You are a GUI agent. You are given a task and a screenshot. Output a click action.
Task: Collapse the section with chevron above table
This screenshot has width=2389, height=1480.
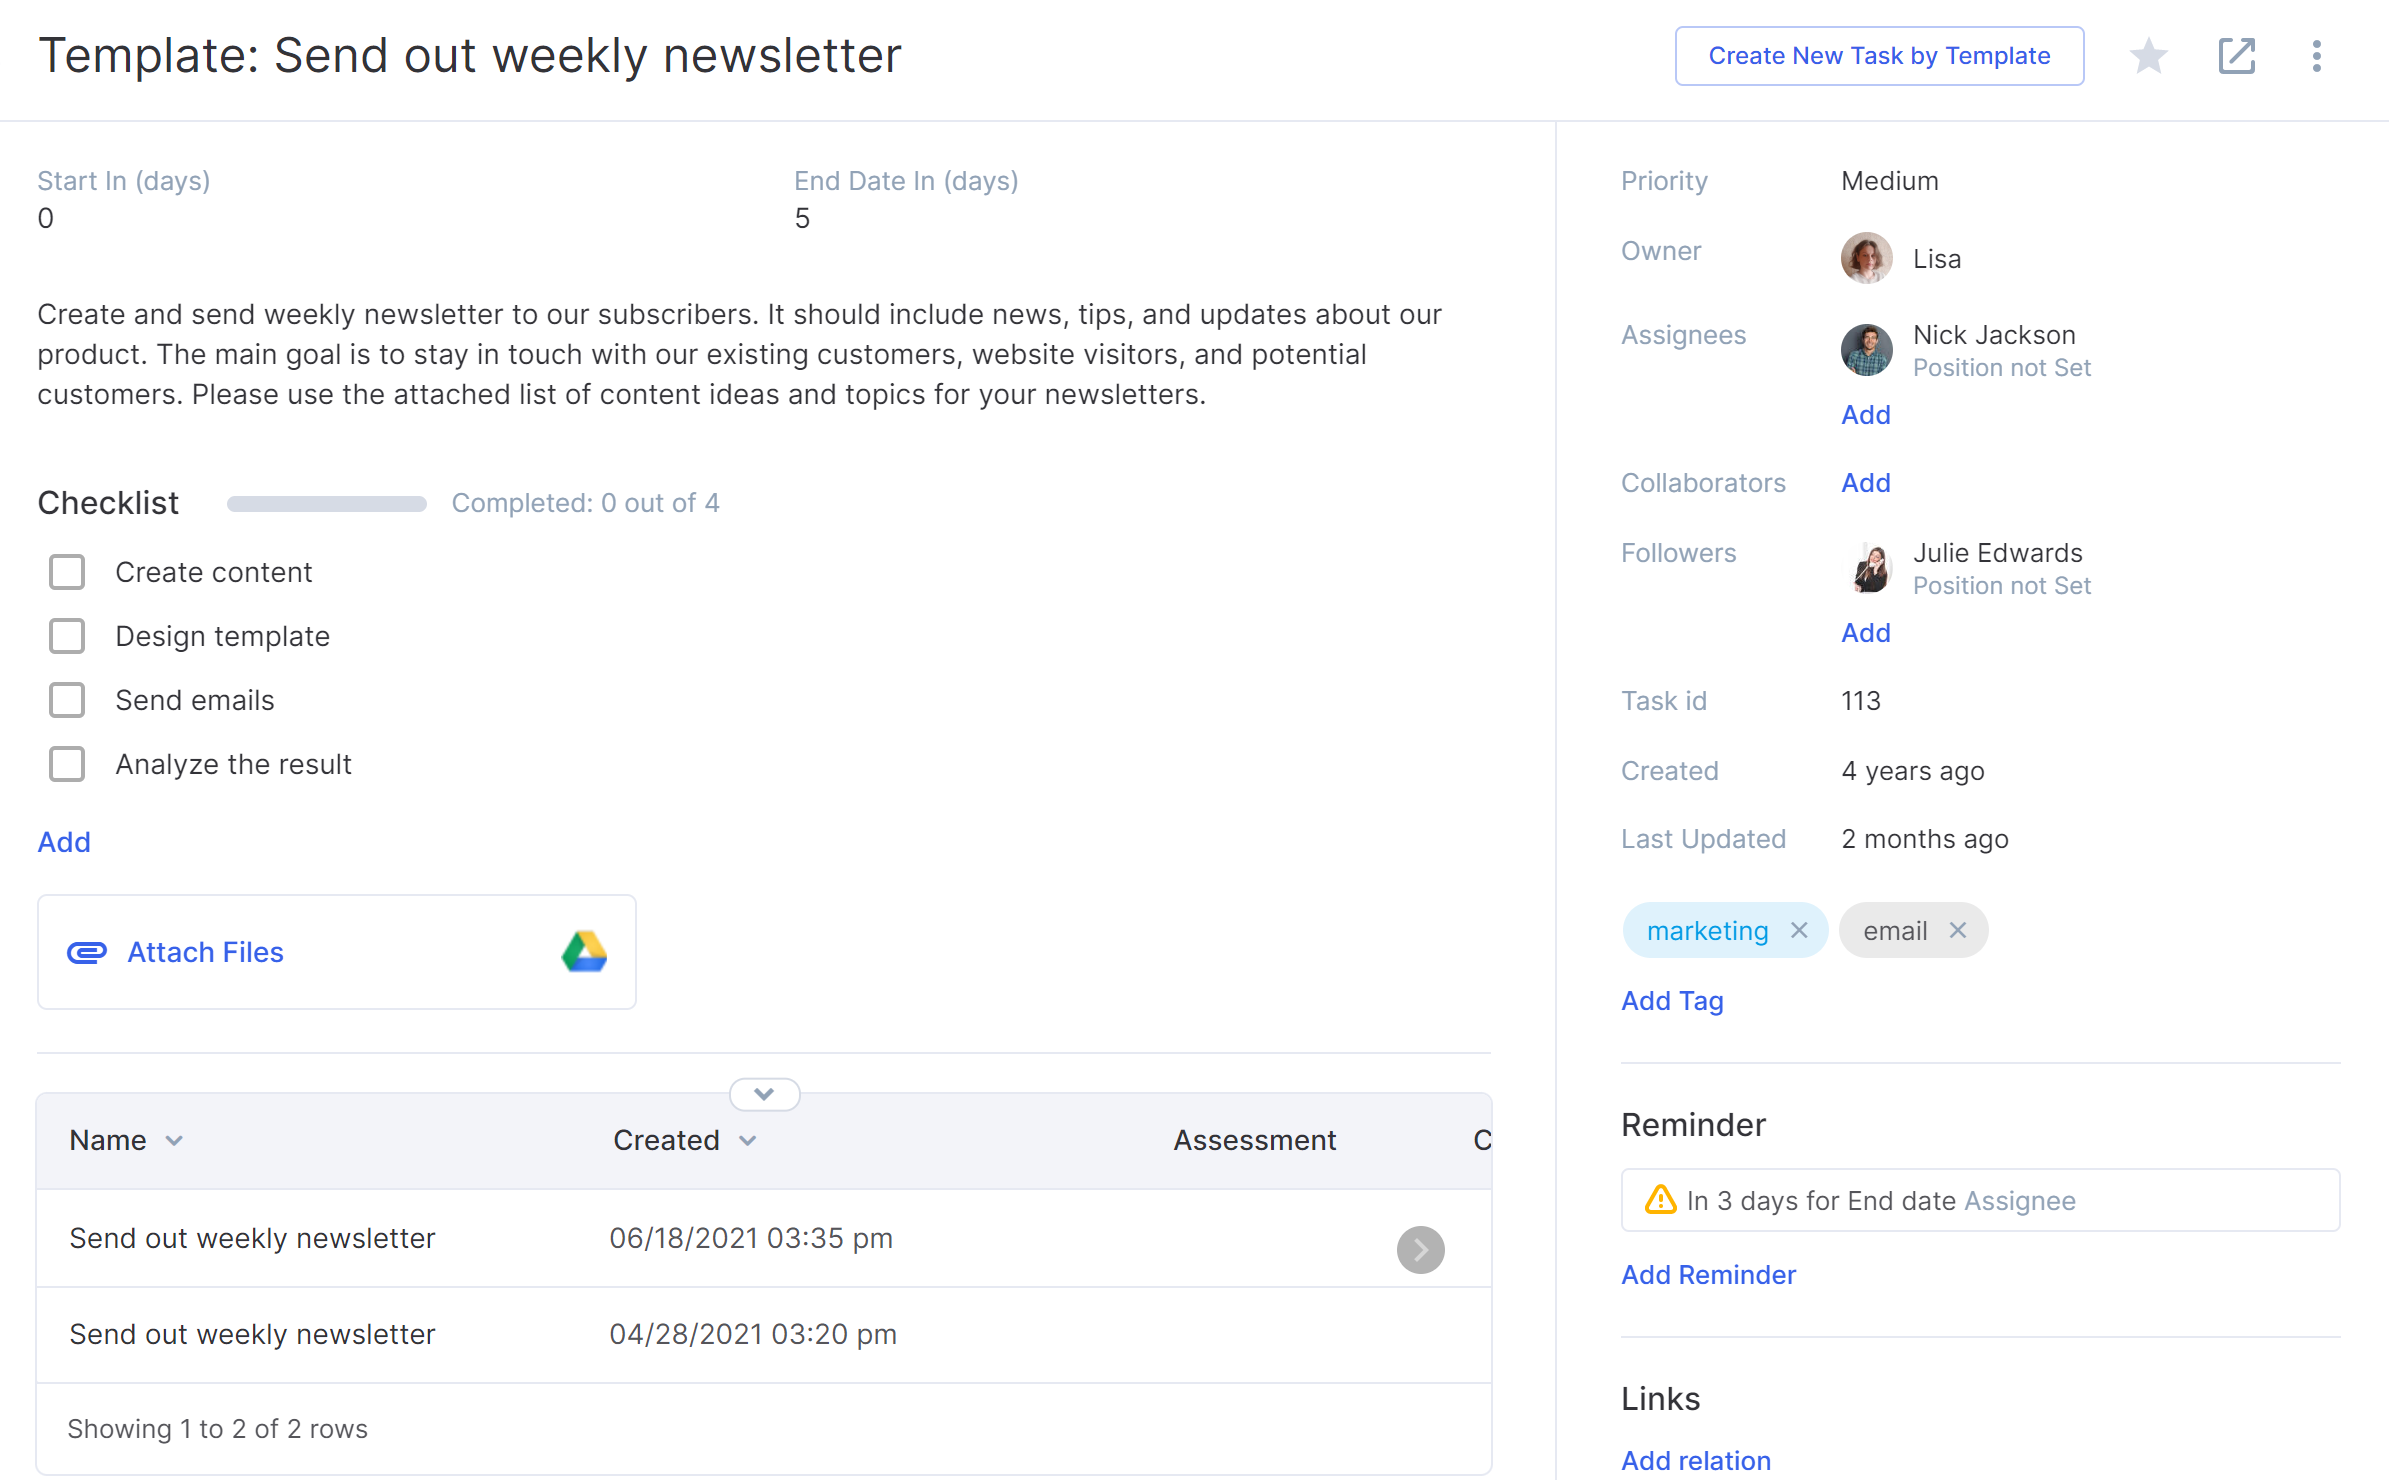pyautogui.click(x=764, y=1094)
